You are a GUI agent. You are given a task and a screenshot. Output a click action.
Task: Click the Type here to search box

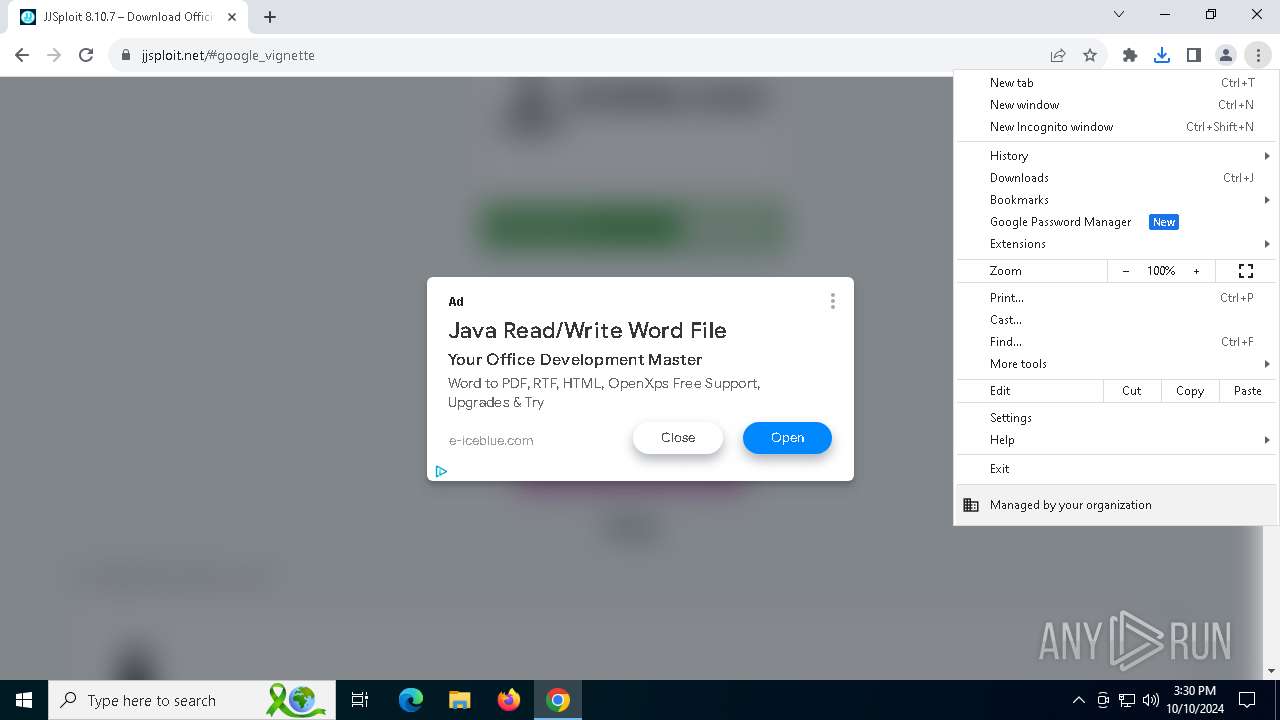click(x=190, y=700)
